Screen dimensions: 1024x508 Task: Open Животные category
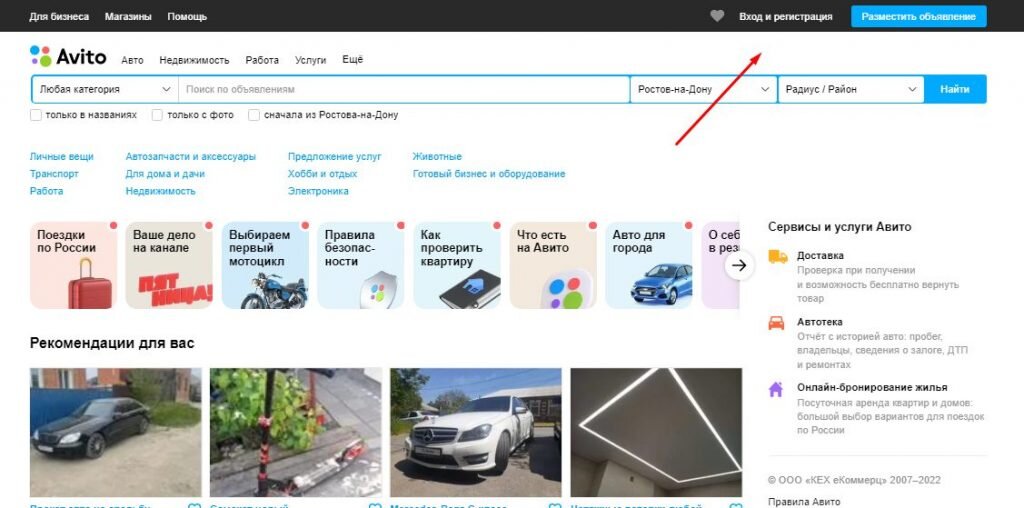pyautogui.click(x=437, y=157)
